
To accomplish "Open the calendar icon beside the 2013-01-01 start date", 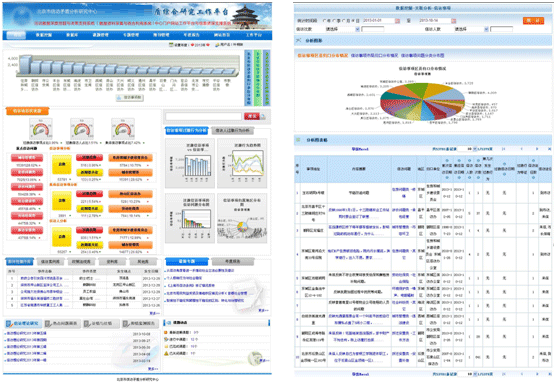I will pos(397,21).
